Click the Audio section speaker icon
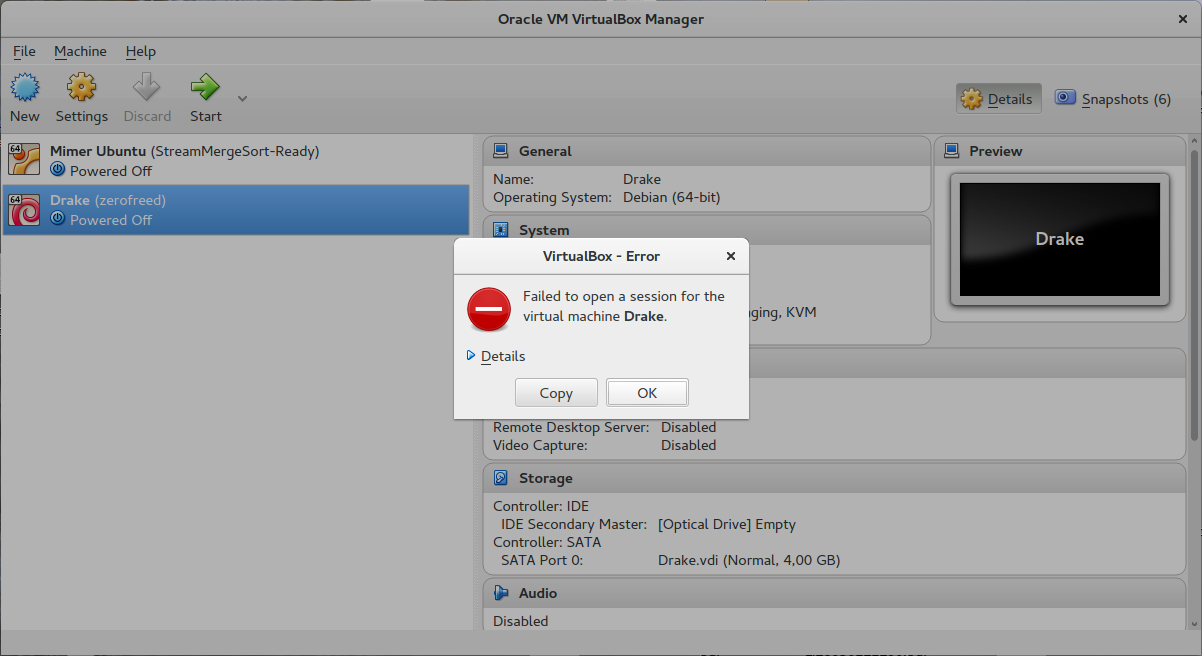 pos(501,593)
